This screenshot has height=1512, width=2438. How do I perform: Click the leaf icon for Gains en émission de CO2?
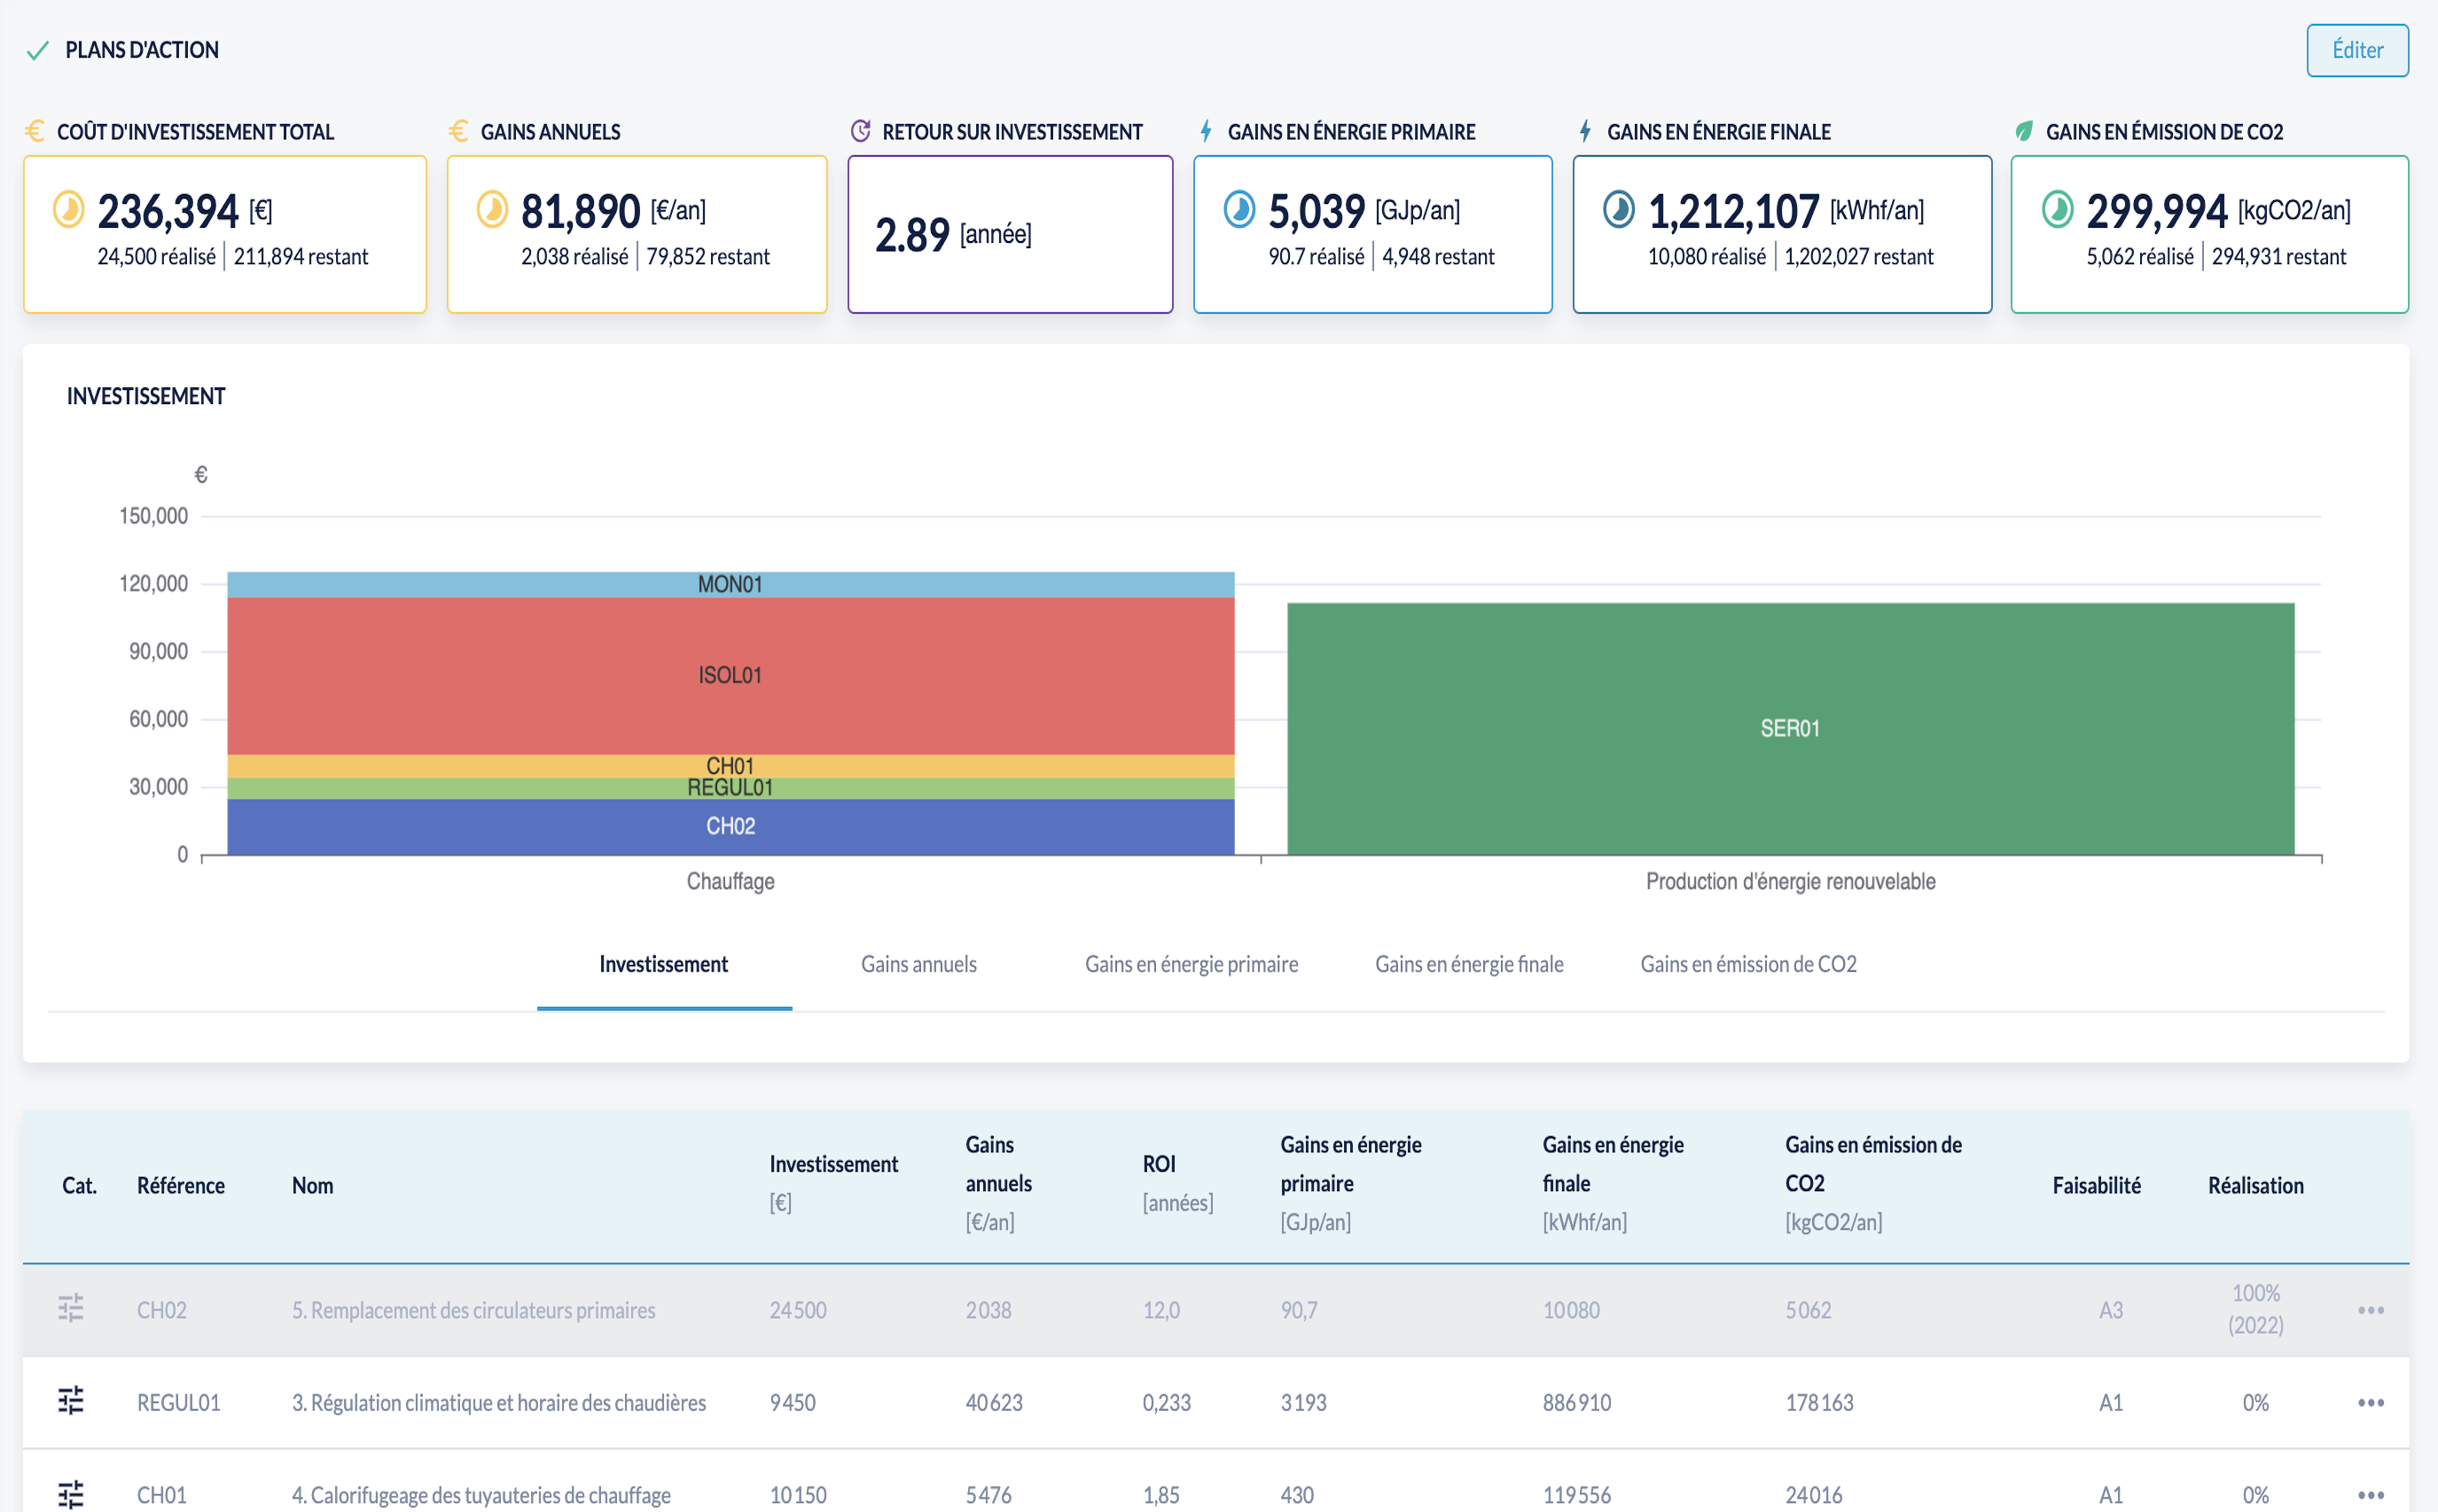[x=2024, y=131]
